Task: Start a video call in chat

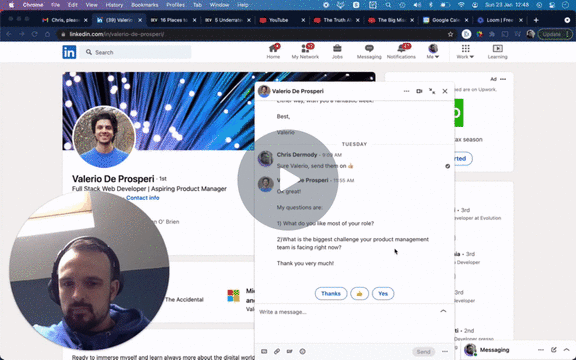Action: click(419, 91)
